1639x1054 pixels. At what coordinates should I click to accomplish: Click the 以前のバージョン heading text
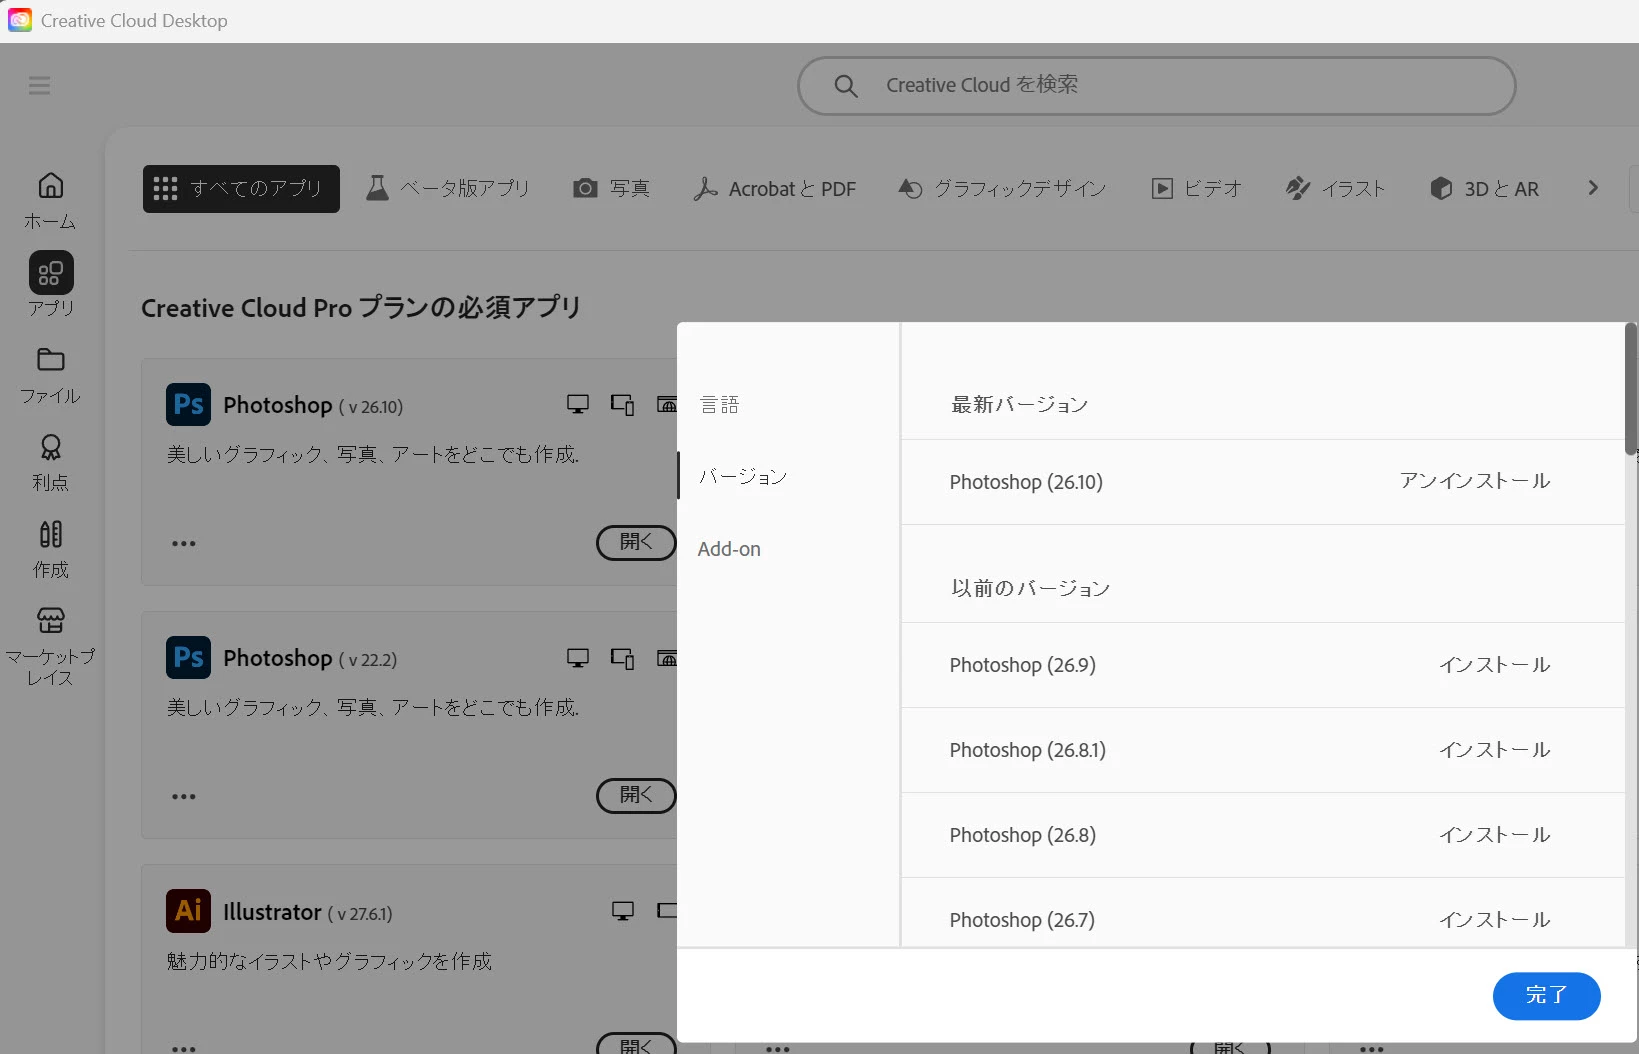coord(1030,588)
